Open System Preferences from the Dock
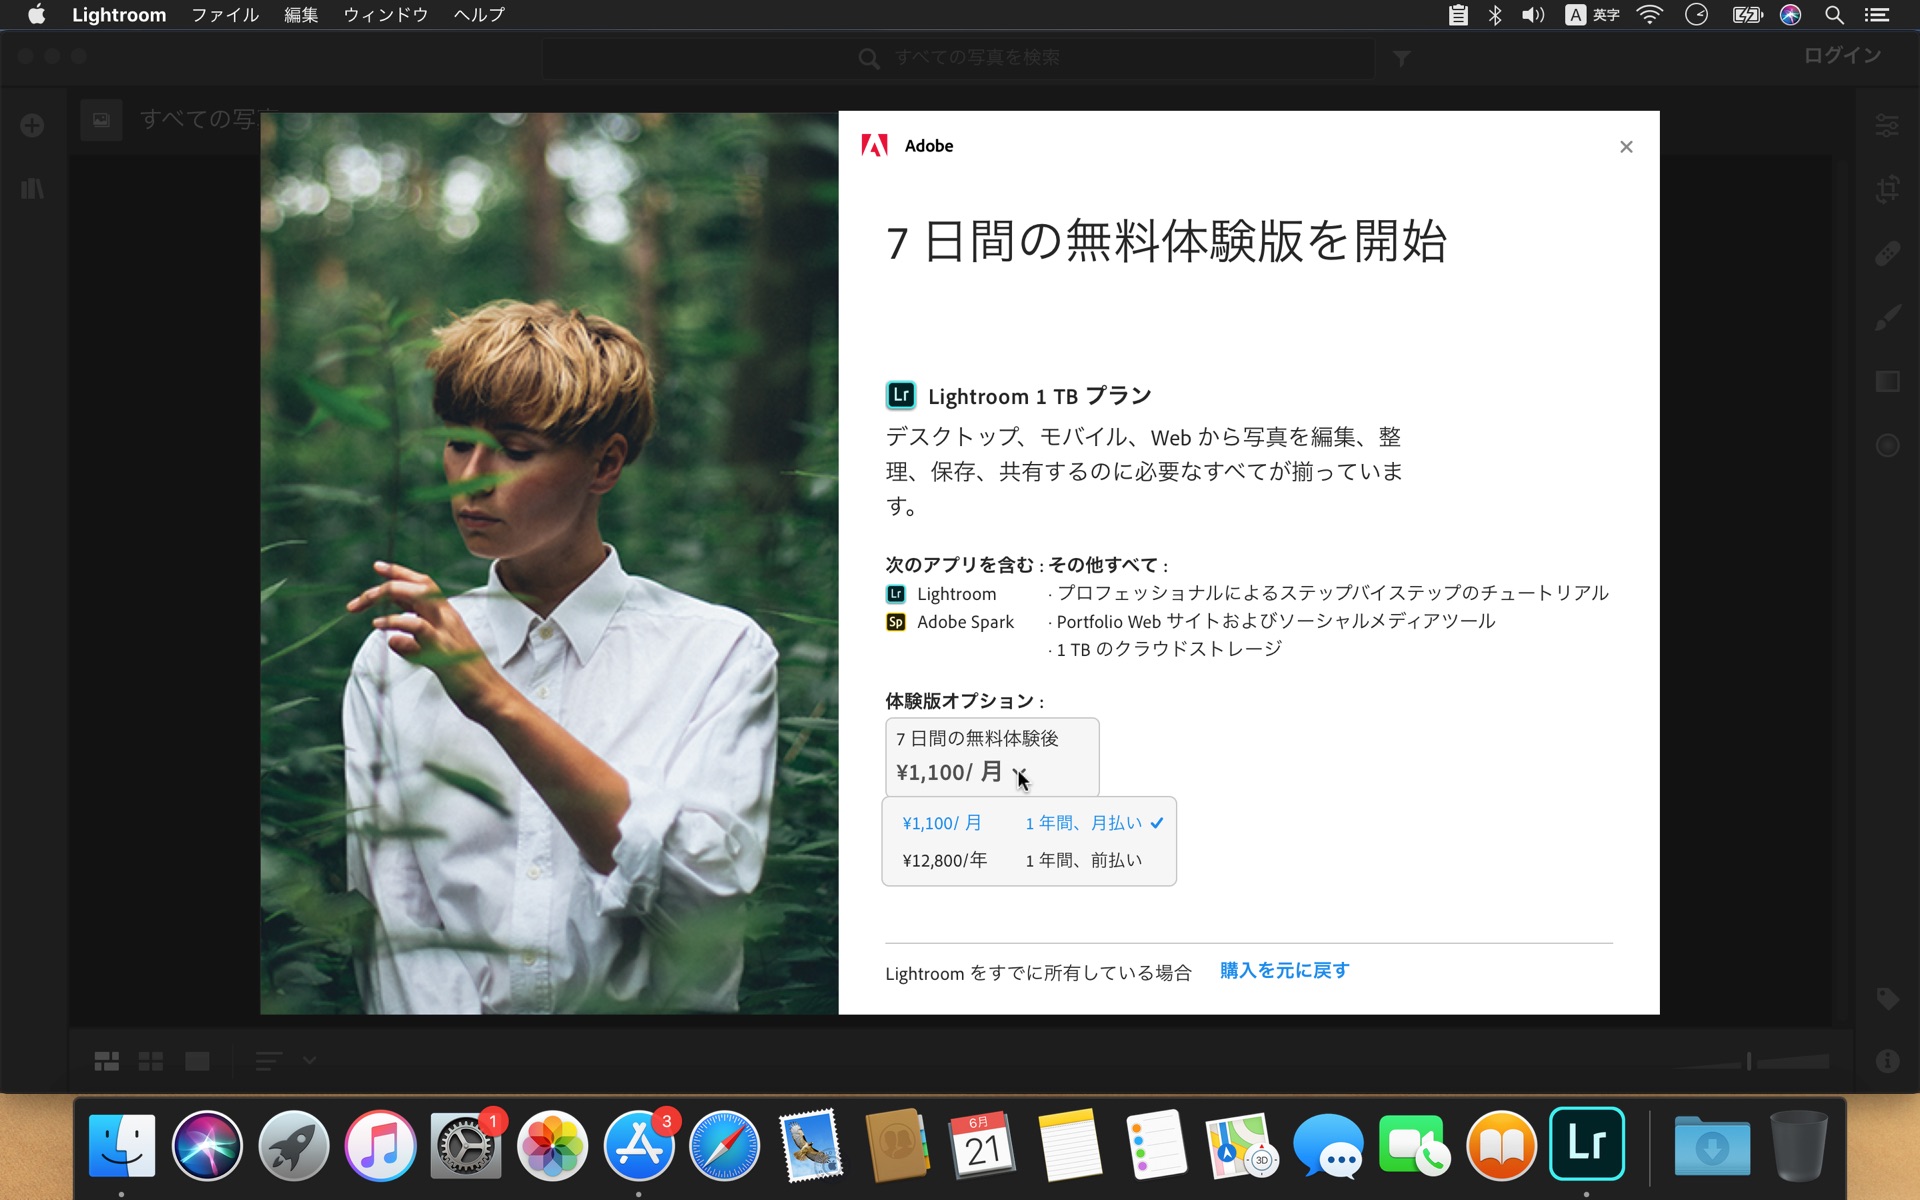Image resolution: width=1920 pixels, height=1200 pixels. pyautogui.click(x=466, y=1146)
